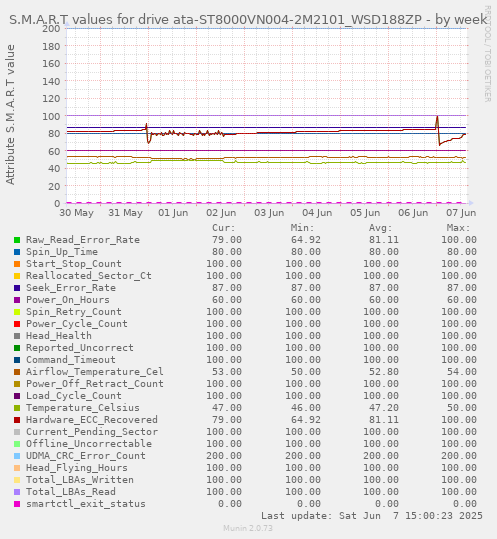This screenshot has height=539, width=497.
Task: Click the Load_Cycle_Count legend label
Action: [x=74, y=396]
